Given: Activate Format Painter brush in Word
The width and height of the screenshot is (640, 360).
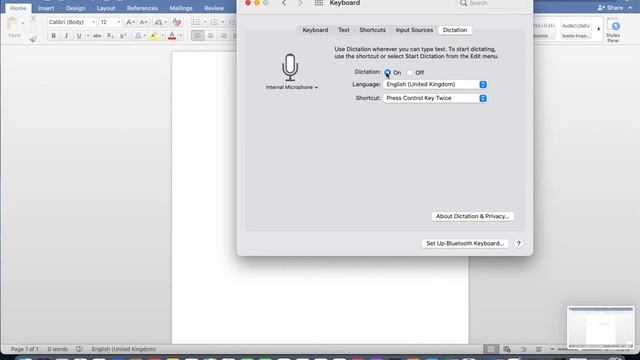Looking at the screenshot, I should pyautogui.click(x=33, y=39).
